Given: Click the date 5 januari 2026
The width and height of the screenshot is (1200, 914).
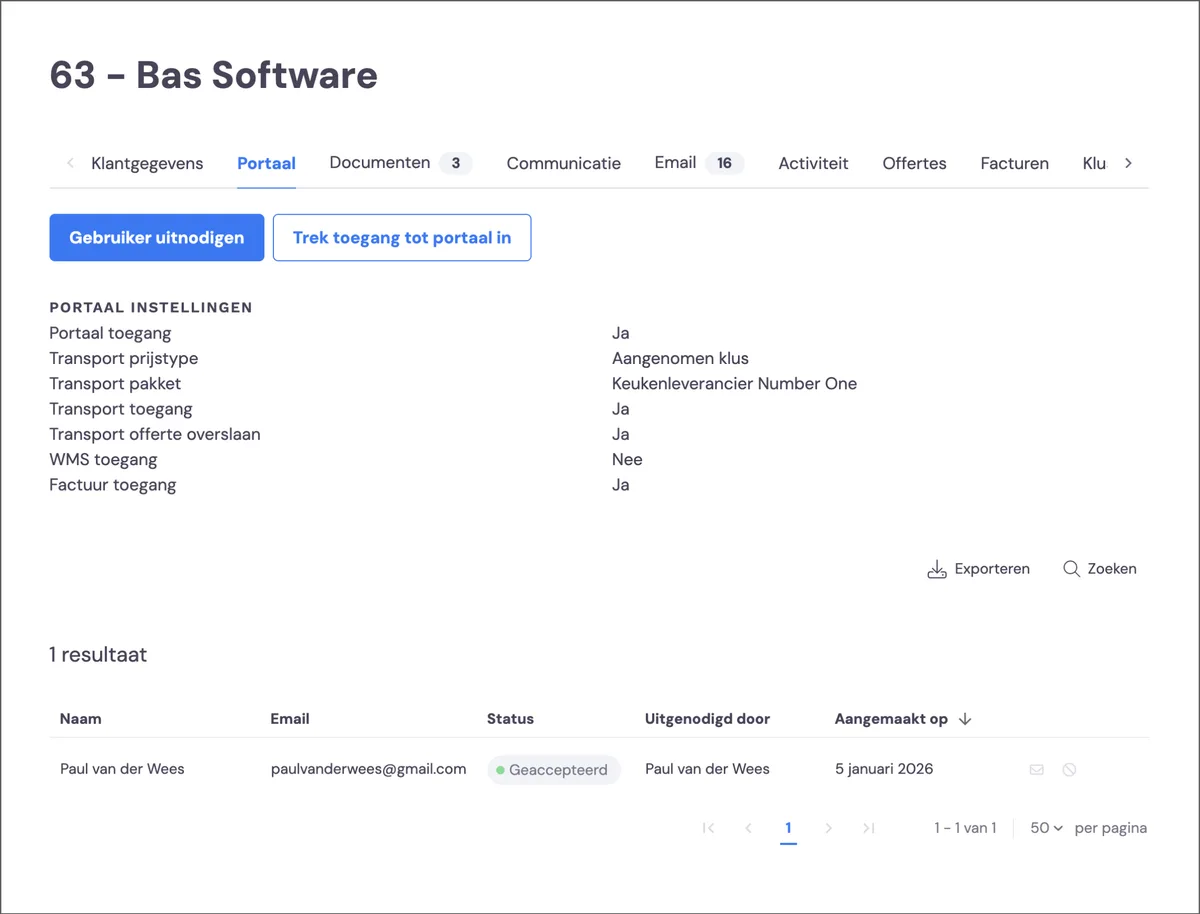Looking at the screenshot, I should coord(884,769).
